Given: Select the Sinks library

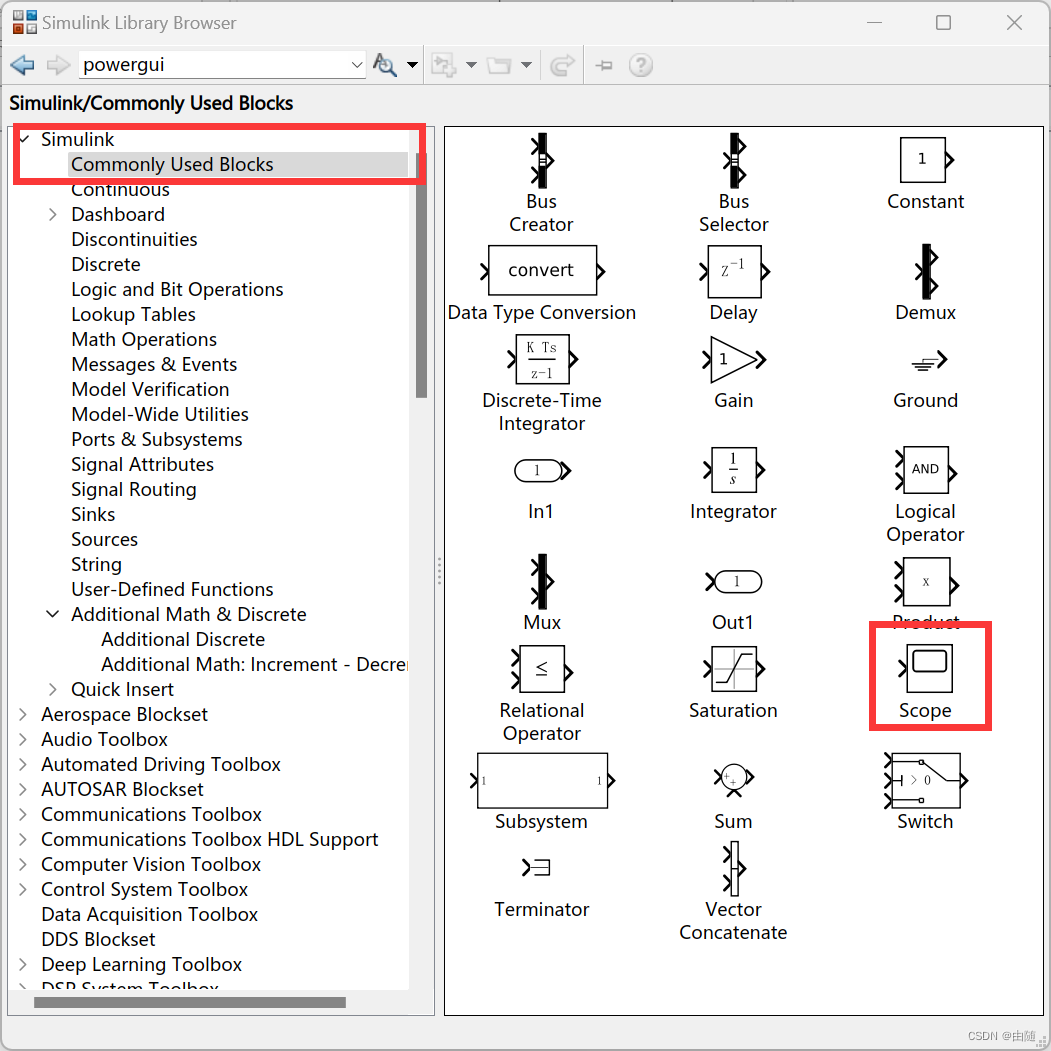Looking at the screenshot, I should coord(93,514).
